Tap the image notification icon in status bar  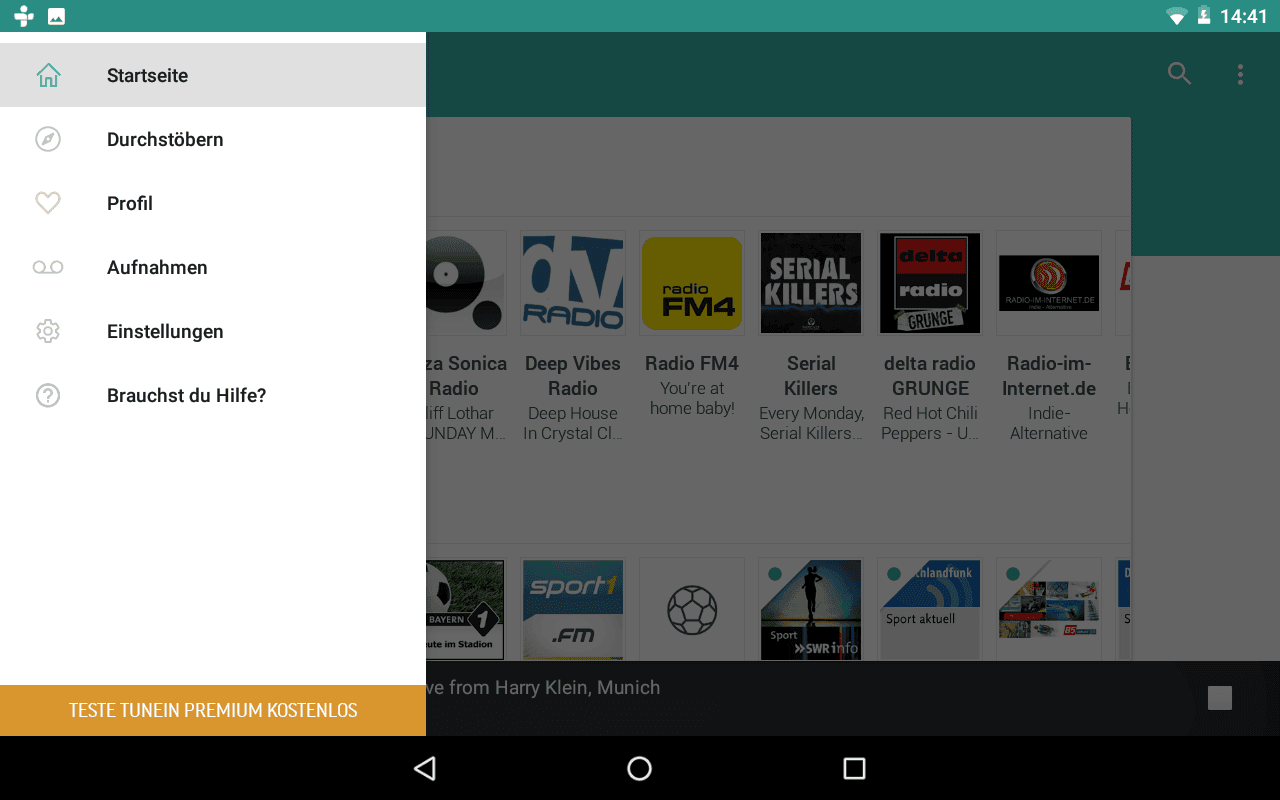(57, 16)
